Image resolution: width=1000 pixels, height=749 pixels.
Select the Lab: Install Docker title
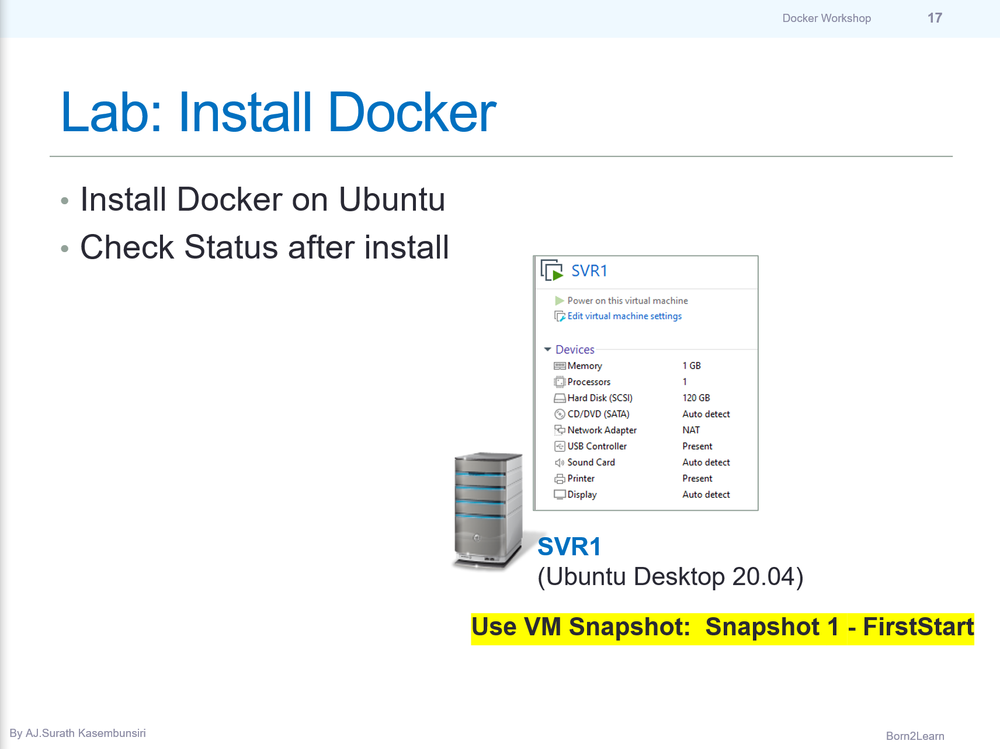(276, 112)
